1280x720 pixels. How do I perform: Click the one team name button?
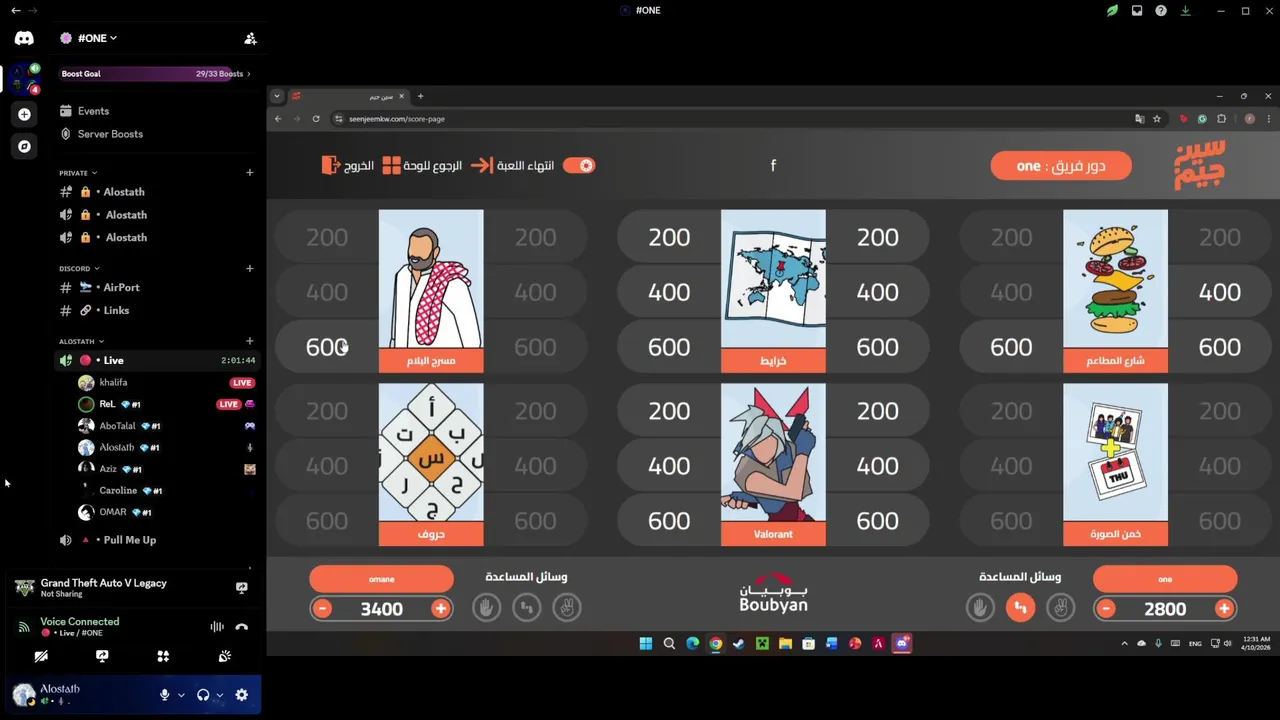(1165, 579)
